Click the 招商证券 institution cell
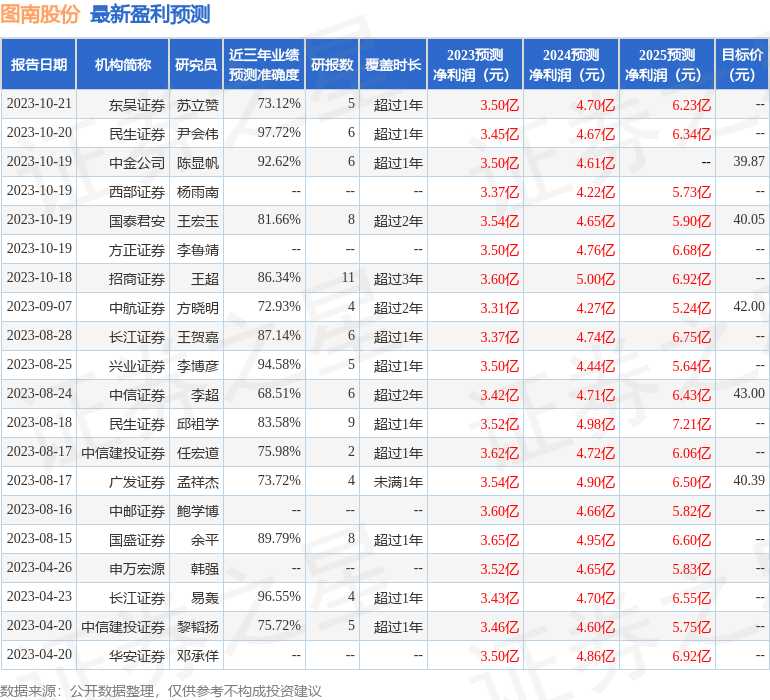 pos(137,279)
